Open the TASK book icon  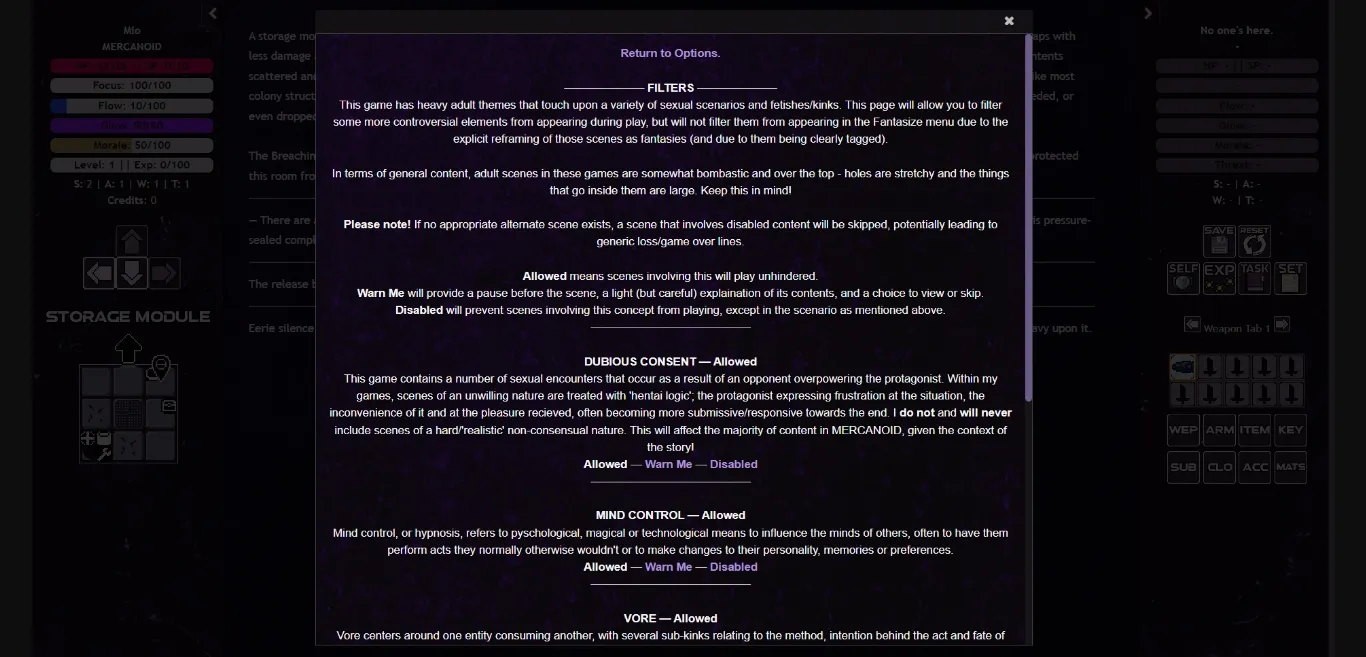(1255, 278)
